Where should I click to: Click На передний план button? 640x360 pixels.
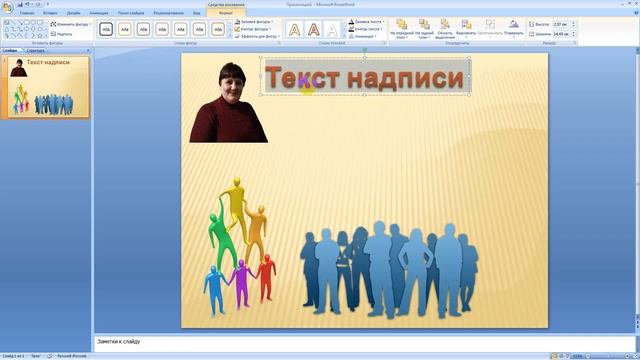pos(402,29)
